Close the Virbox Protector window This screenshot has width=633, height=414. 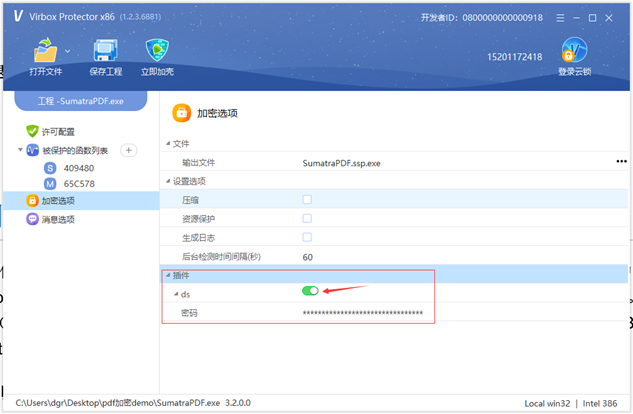click(x=609, y=18)
